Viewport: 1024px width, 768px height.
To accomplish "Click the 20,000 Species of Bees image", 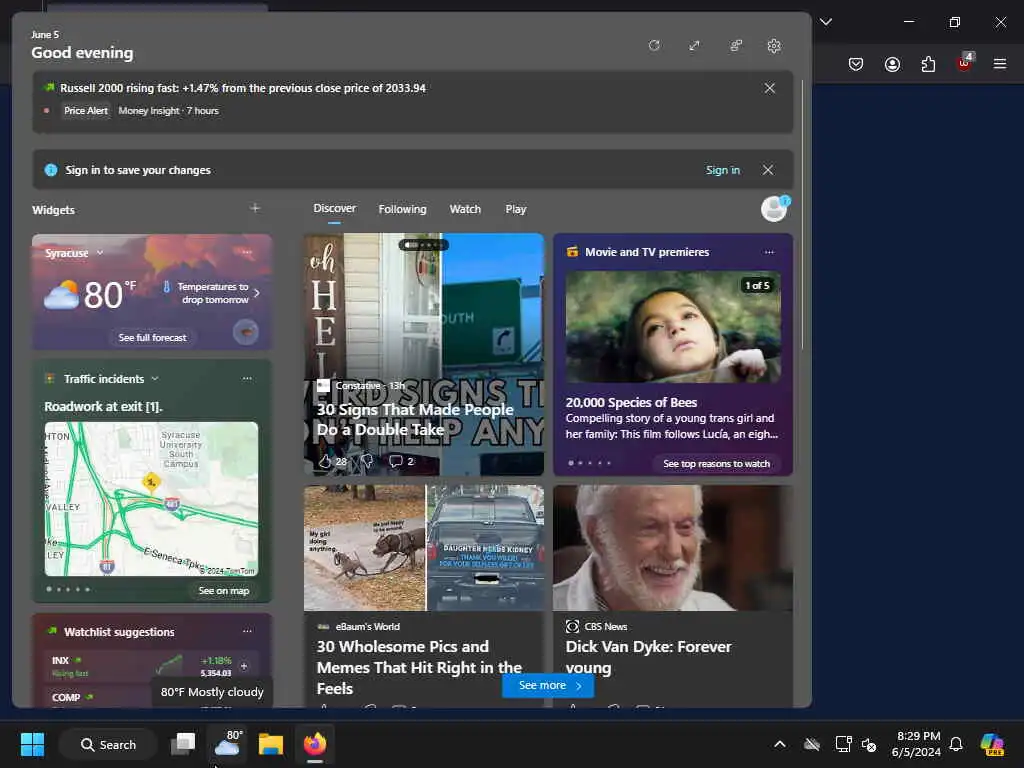I will pyautogui.click(x=673, y=327).
